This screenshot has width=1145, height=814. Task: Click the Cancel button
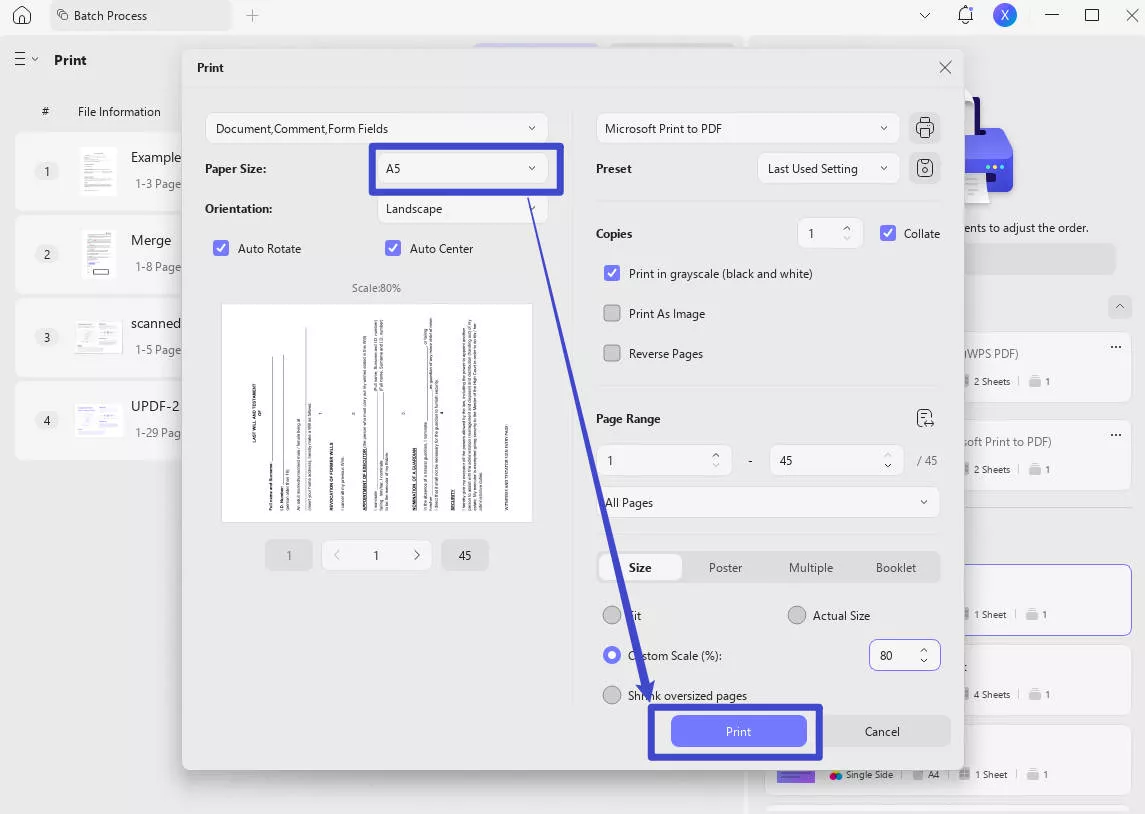(882, 732)
